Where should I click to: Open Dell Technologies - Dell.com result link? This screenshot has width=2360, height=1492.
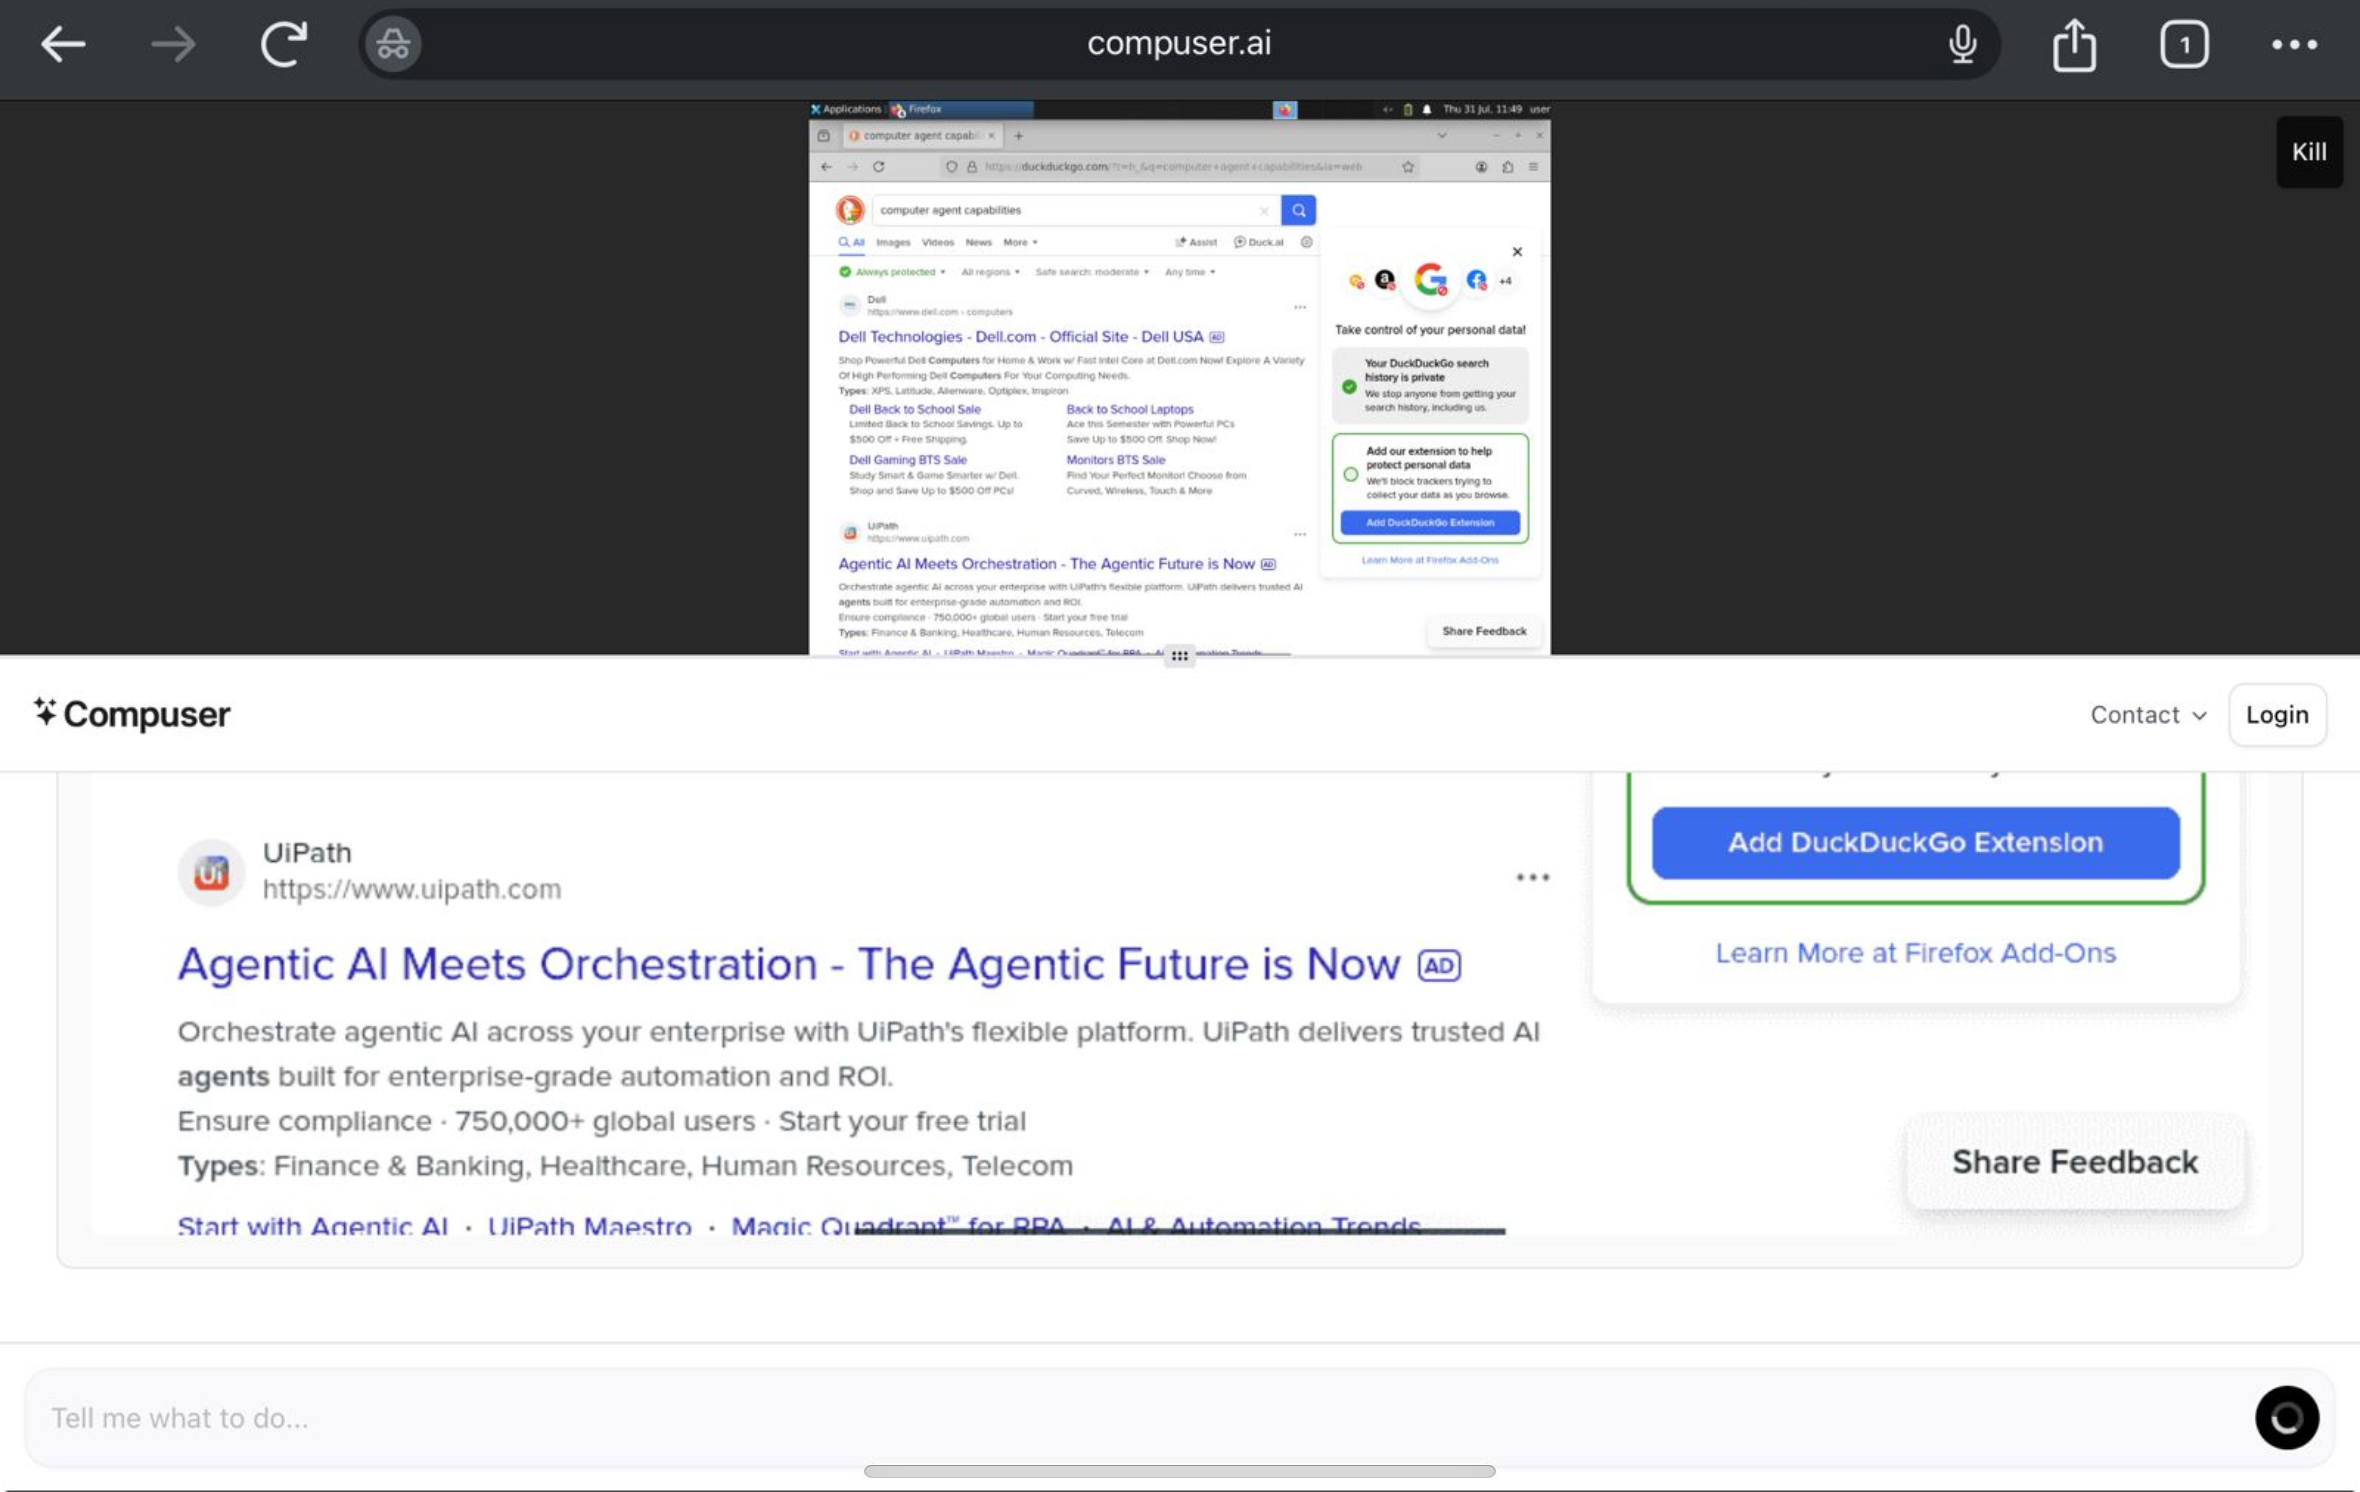point(1020,337)
